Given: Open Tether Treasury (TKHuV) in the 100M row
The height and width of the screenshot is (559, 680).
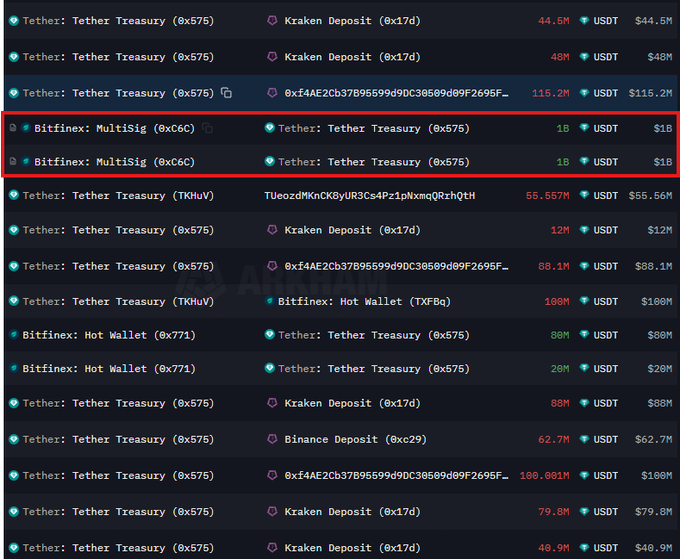Looking at the screenshot, I should [x=118, y=301].
